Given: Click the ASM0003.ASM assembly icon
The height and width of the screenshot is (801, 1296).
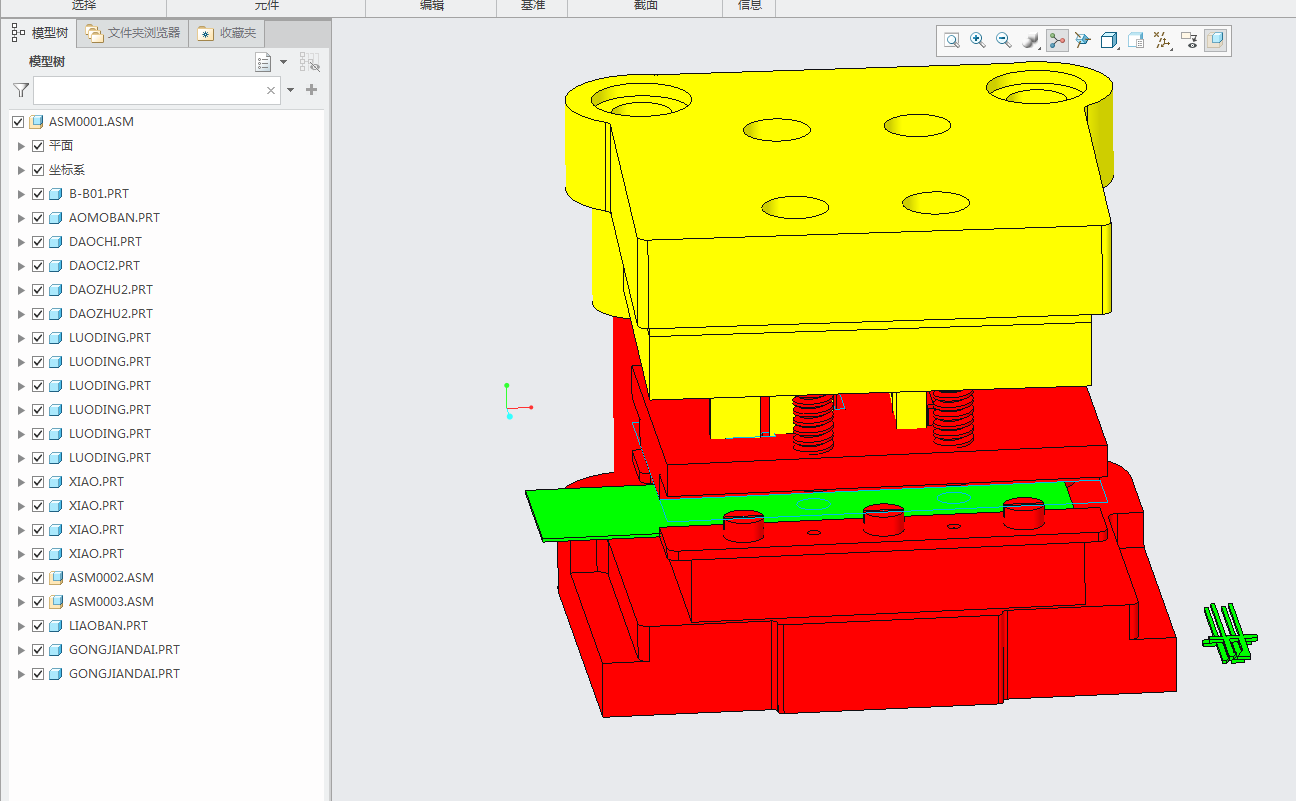Looking at the screenshot, I should 56,602.
